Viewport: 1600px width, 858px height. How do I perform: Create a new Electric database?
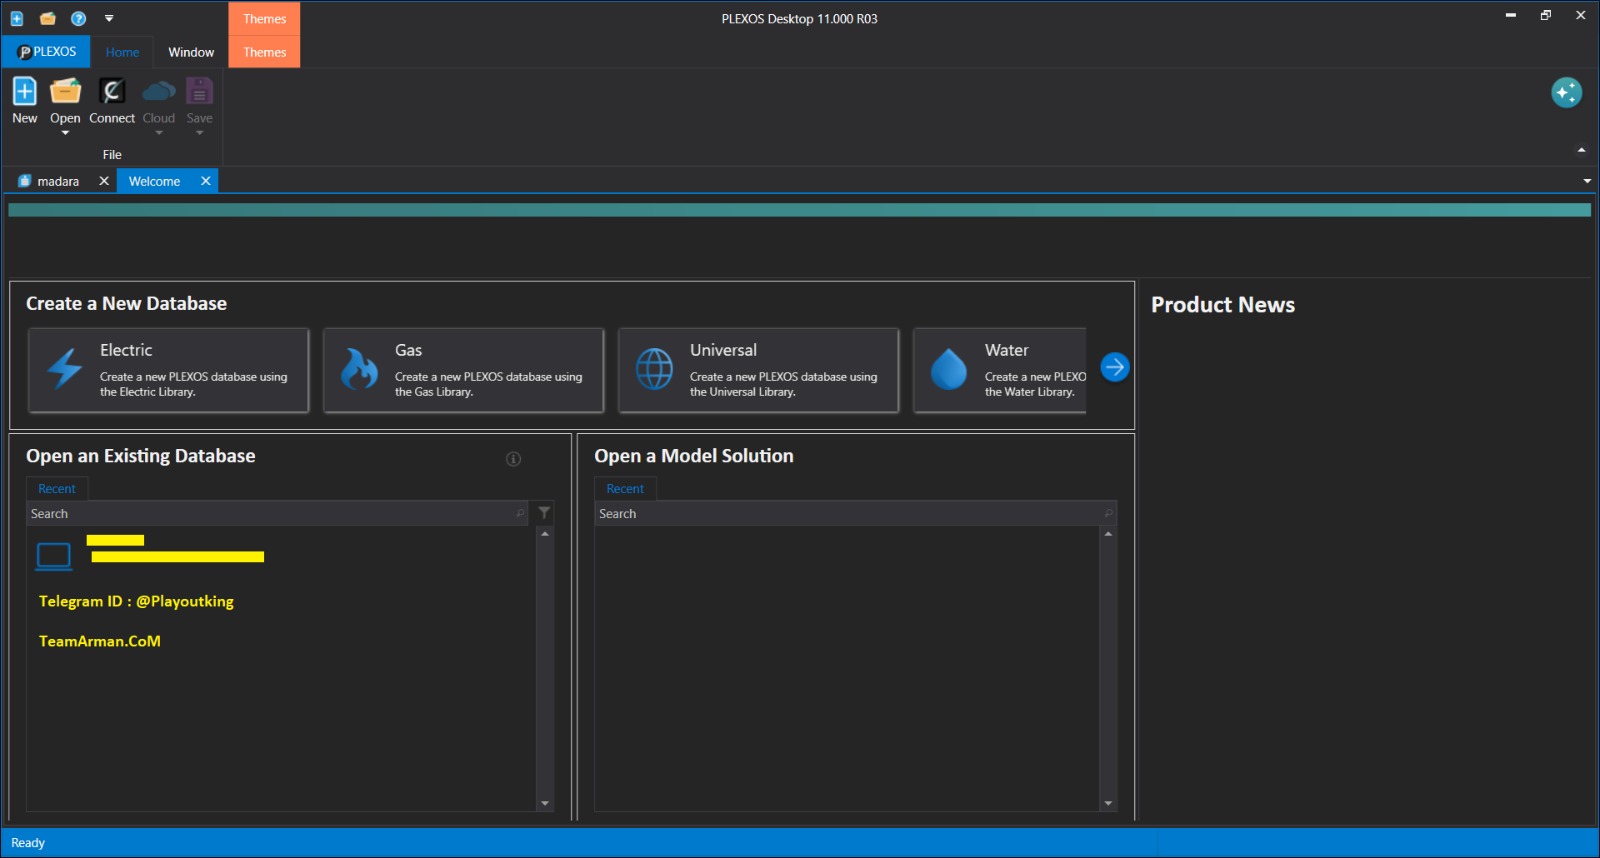[168, 370]
